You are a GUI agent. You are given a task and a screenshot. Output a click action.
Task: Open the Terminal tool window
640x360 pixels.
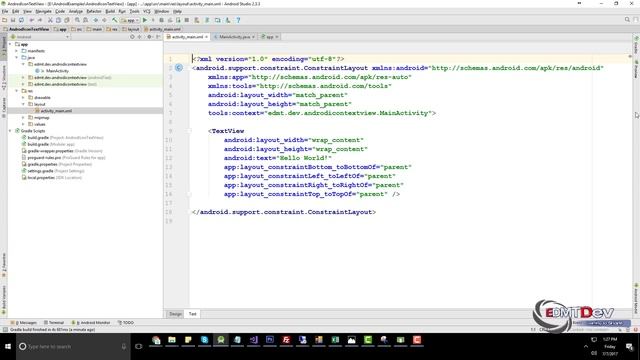54,322
